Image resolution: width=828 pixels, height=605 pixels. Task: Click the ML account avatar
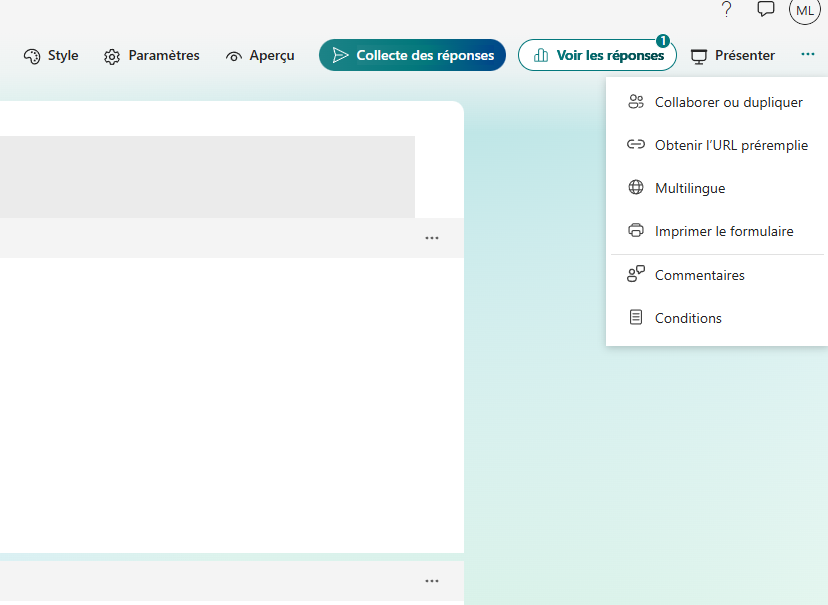point(805,10)
